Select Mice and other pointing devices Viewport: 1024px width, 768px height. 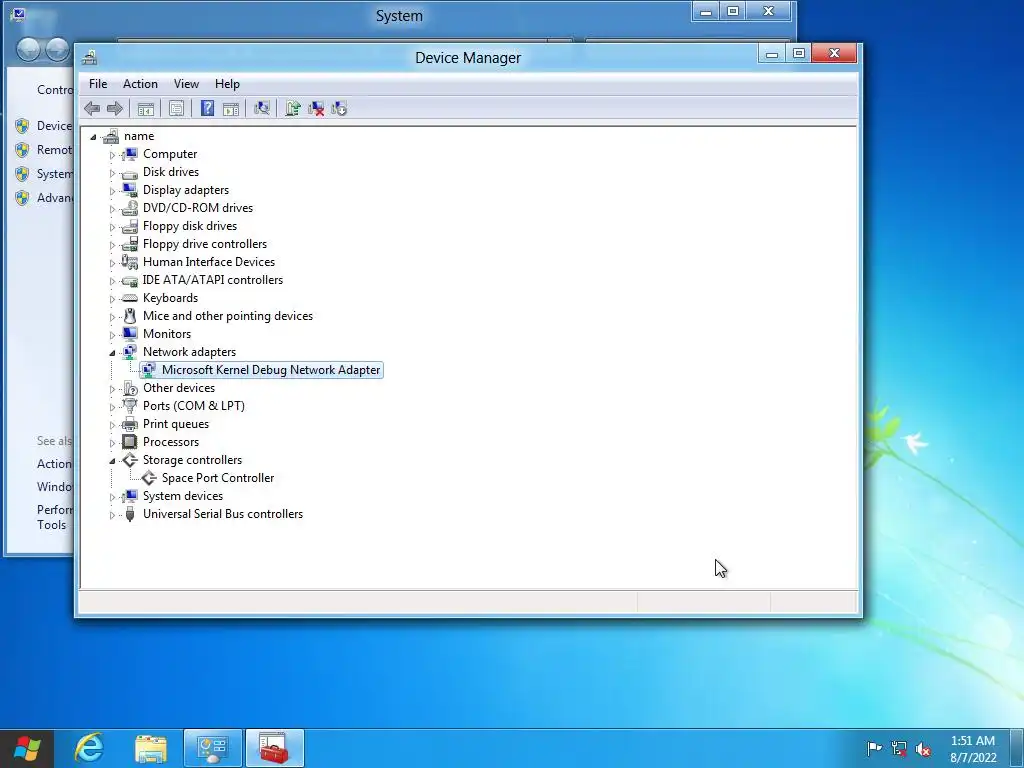(227, 316)
